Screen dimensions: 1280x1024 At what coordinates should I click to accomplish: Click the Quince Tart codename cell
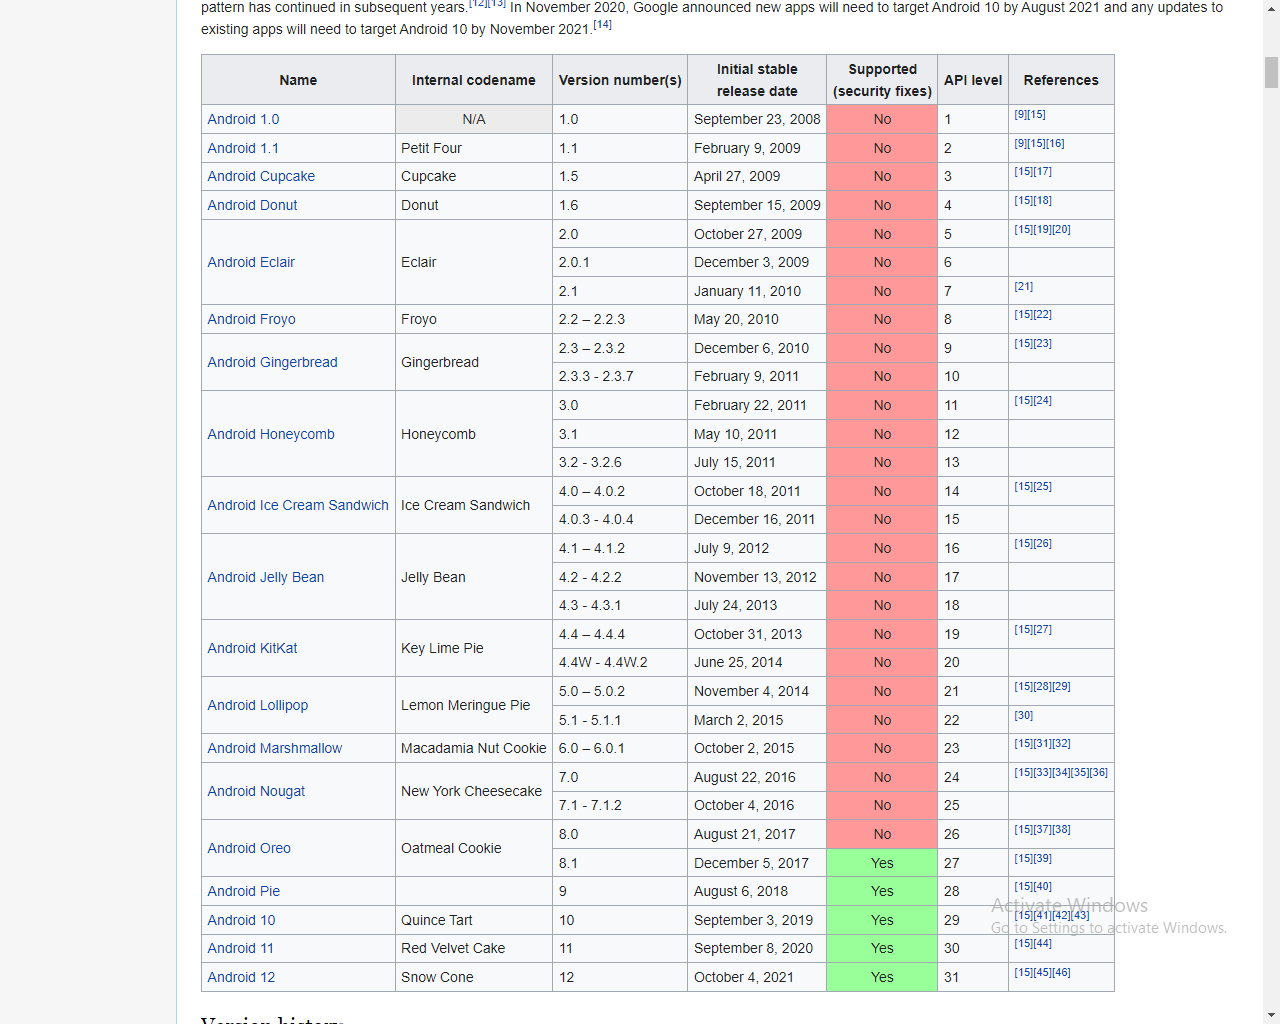[474, 920]
